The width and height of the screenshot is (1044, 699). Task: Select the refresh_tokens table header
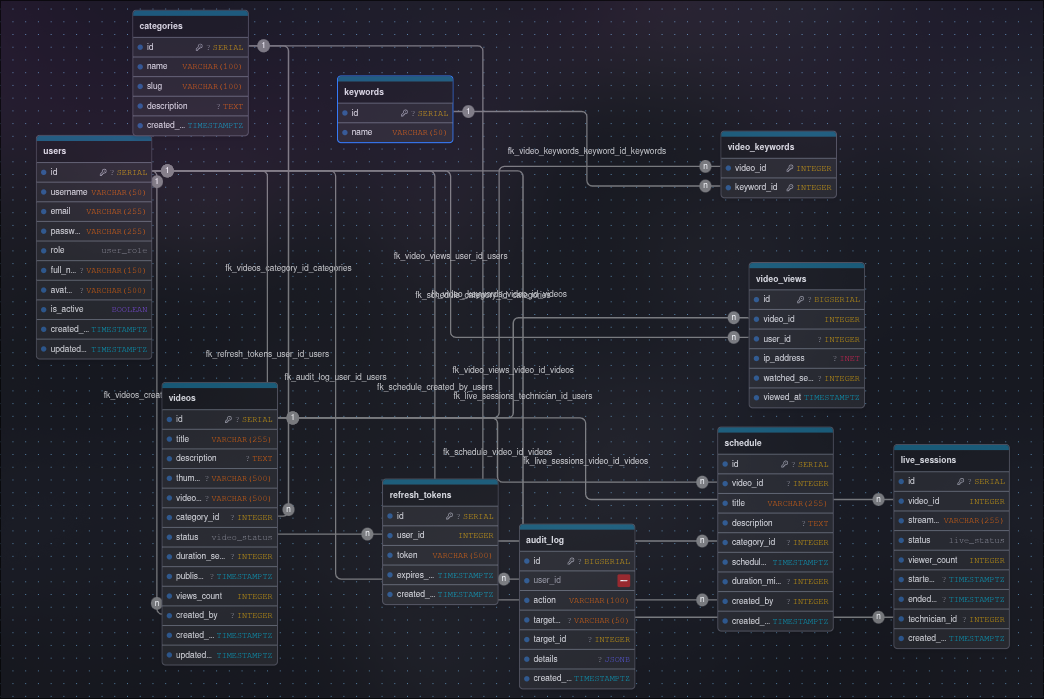pyautogui.click(x=441, y=495)
